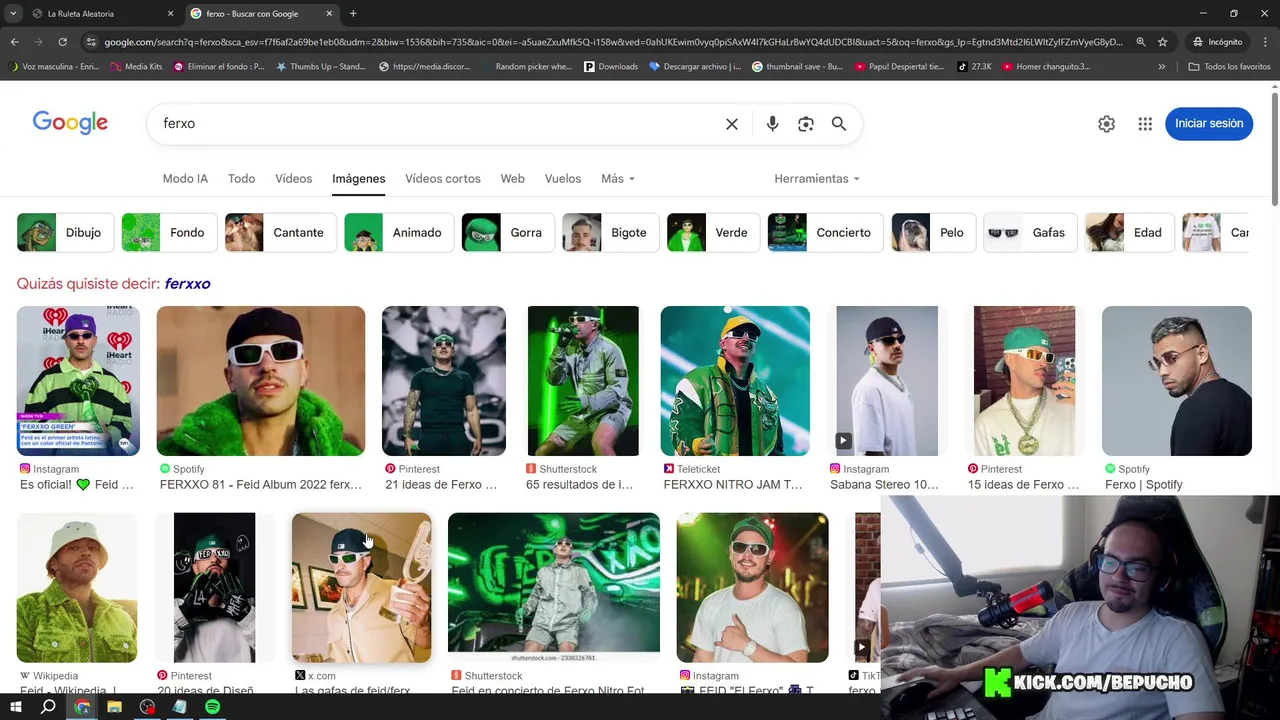
Task: Switch to the Modo IA tab
Action: pos(185,179)
